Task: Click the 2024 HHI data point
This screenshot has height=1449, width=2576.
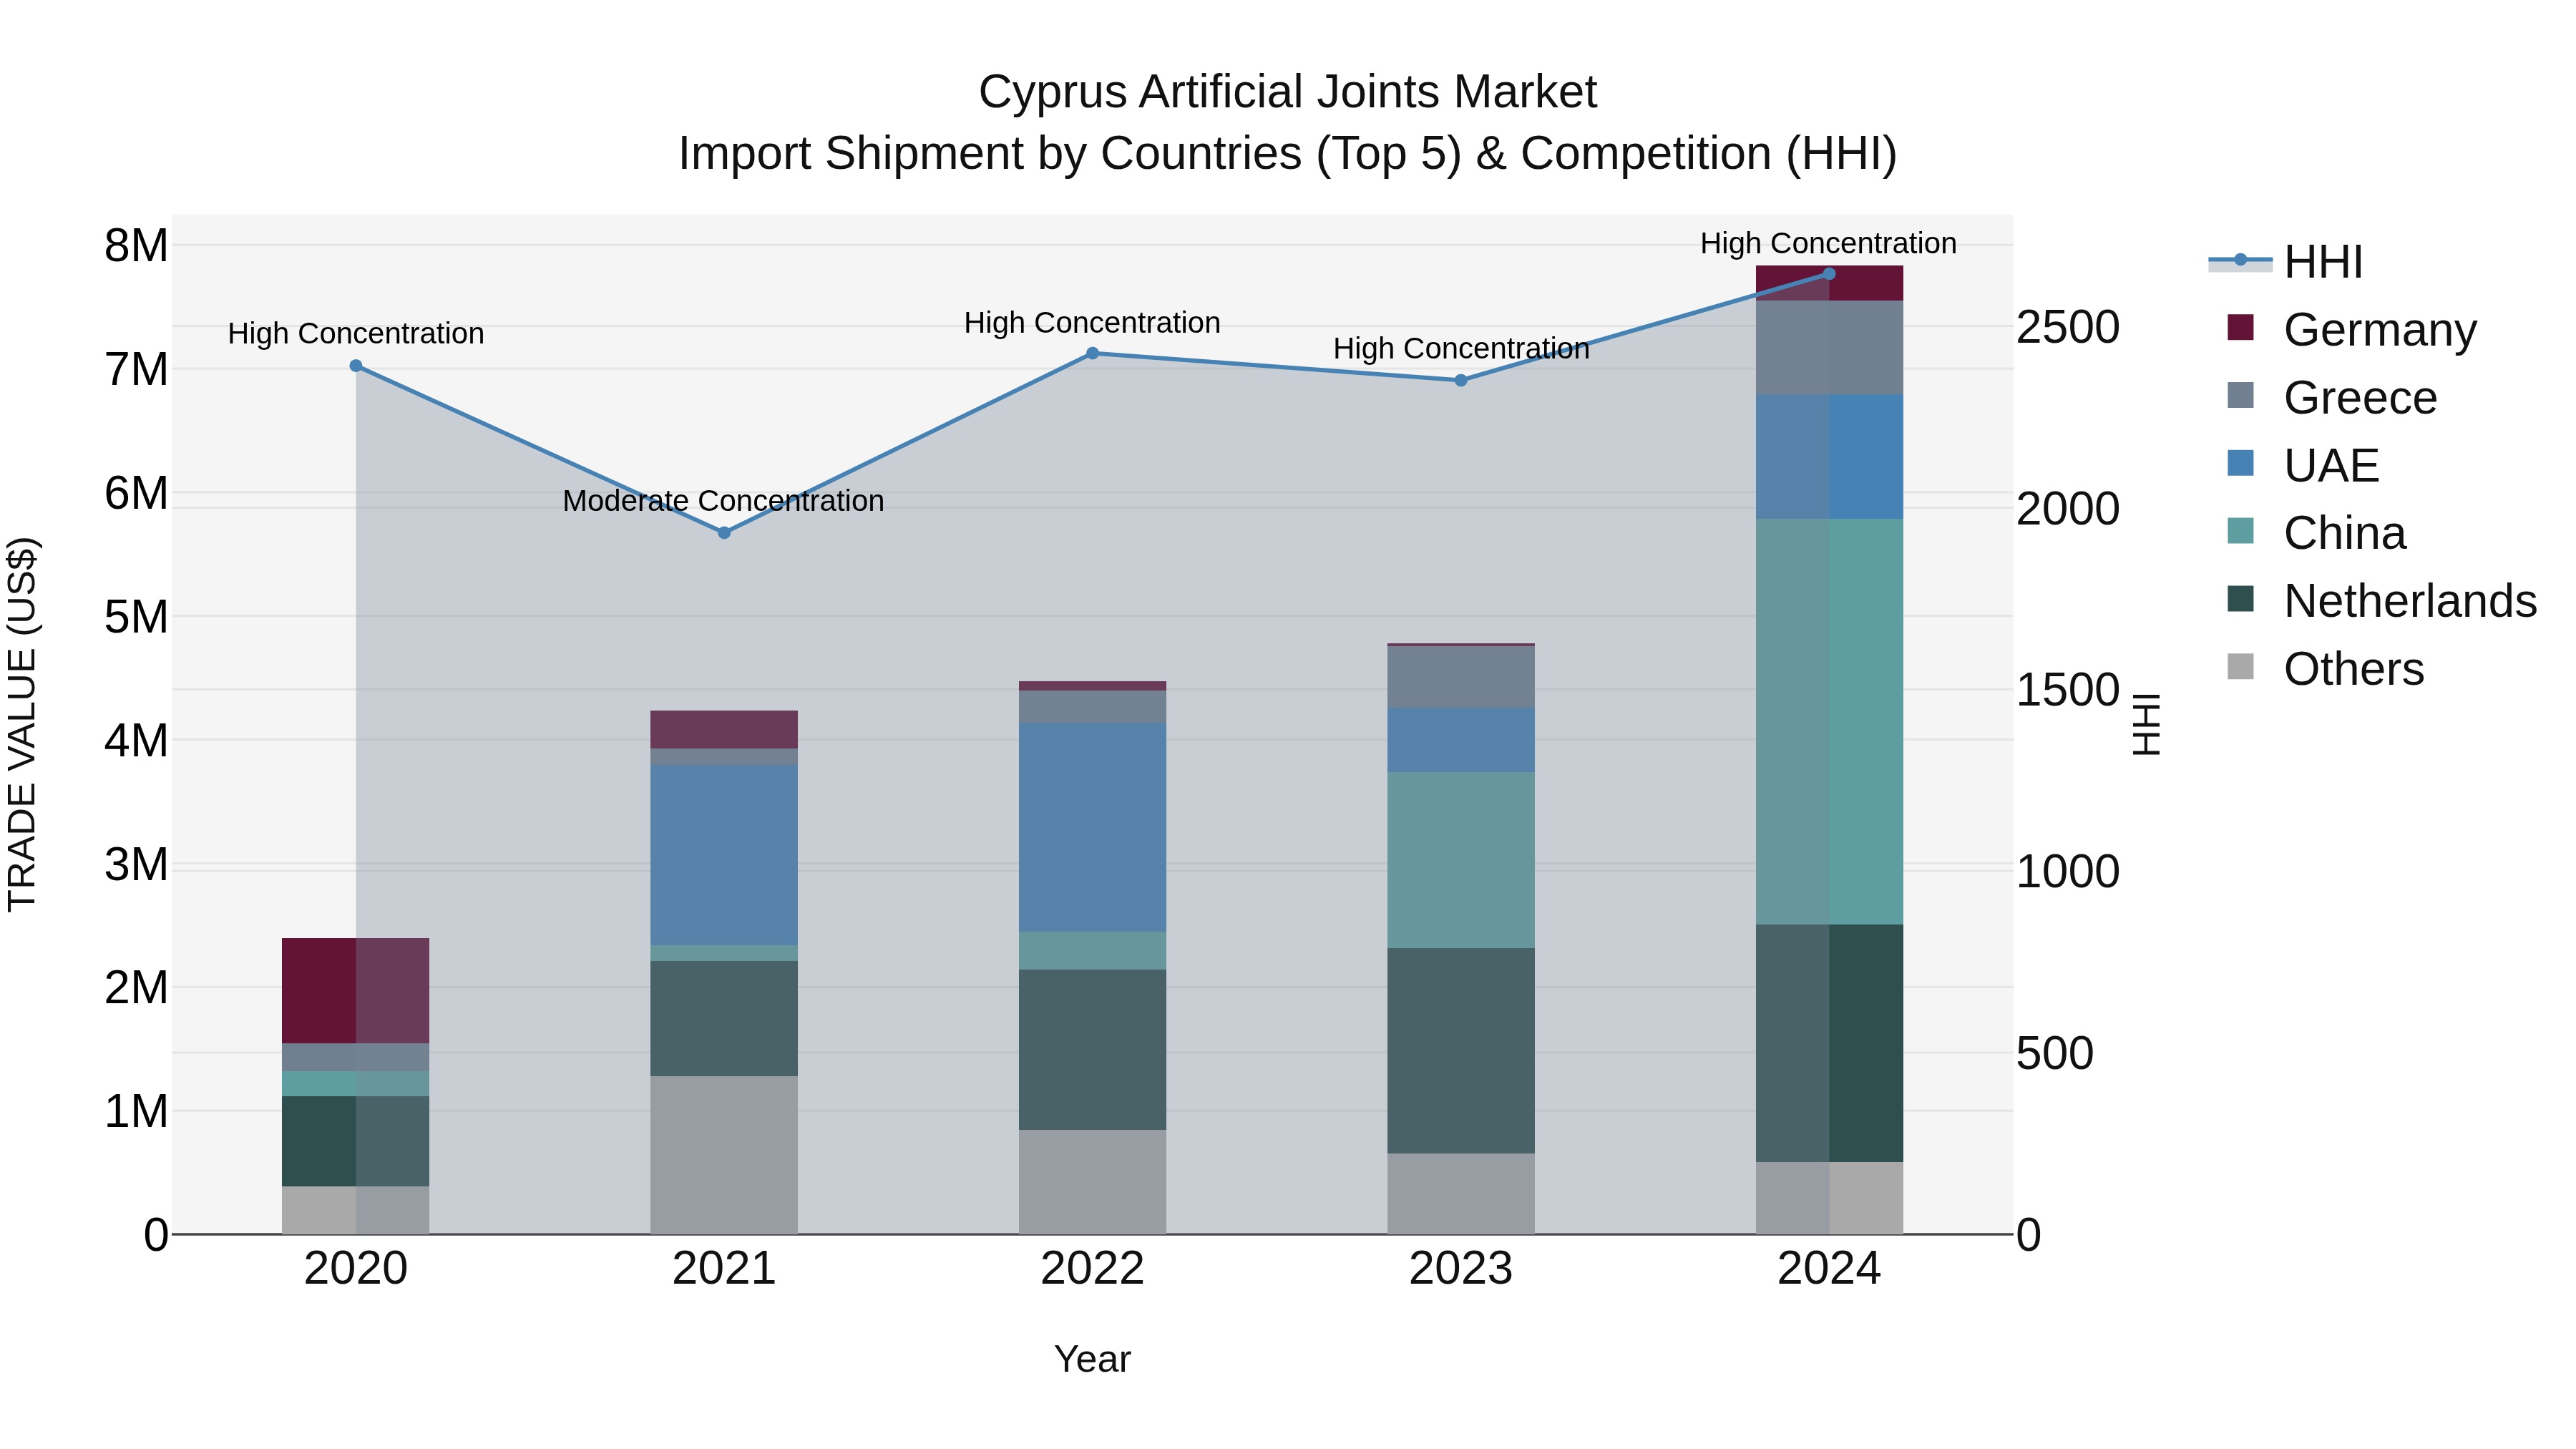Action: tap(1829, 274)
